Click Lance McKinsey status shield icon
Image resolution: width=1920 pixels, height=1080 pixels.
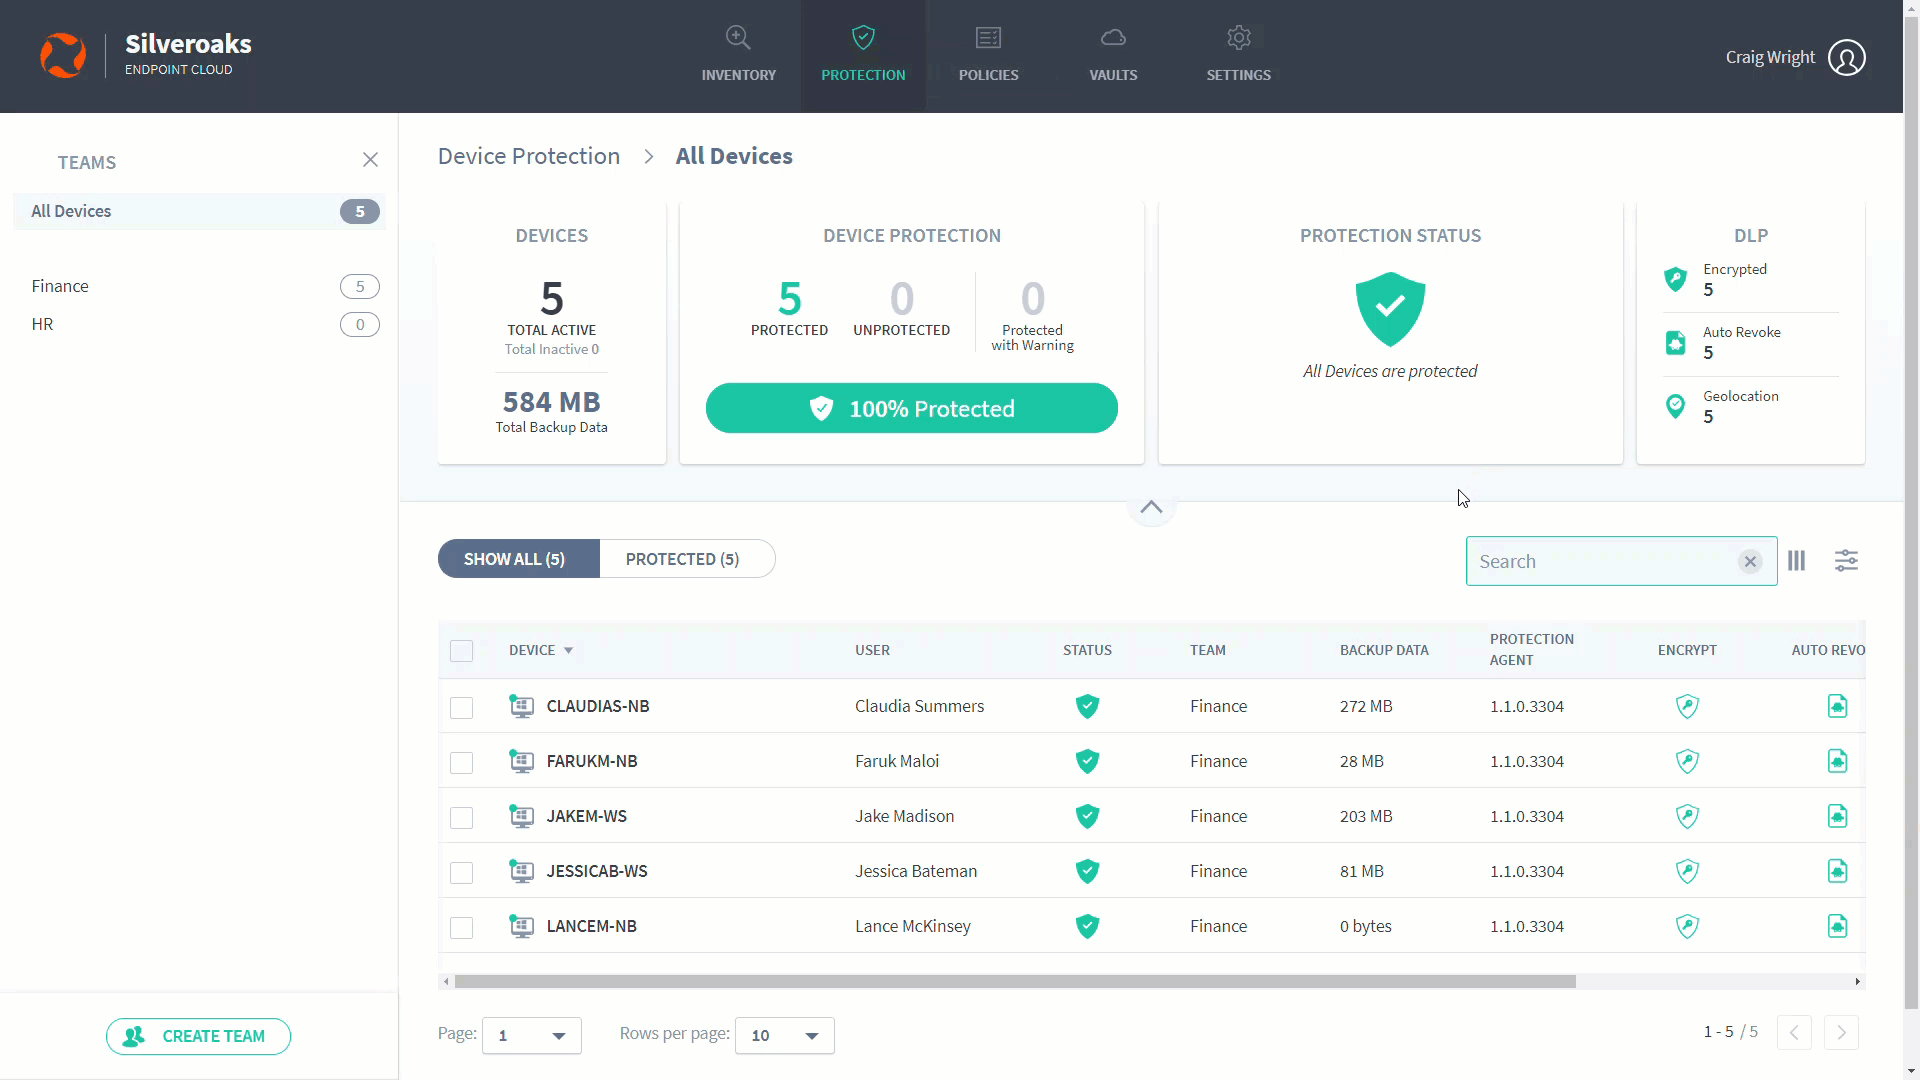pyautogui.click(x=1087, y=926)
